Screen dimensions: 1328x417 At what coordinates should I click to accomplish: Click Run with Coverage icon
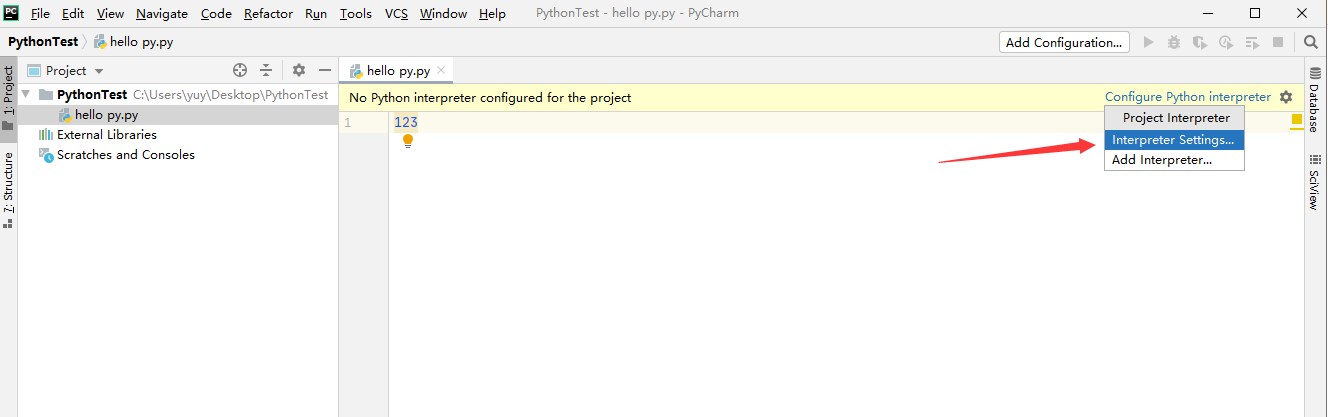pyautogui.click(x=1200, y=42)
